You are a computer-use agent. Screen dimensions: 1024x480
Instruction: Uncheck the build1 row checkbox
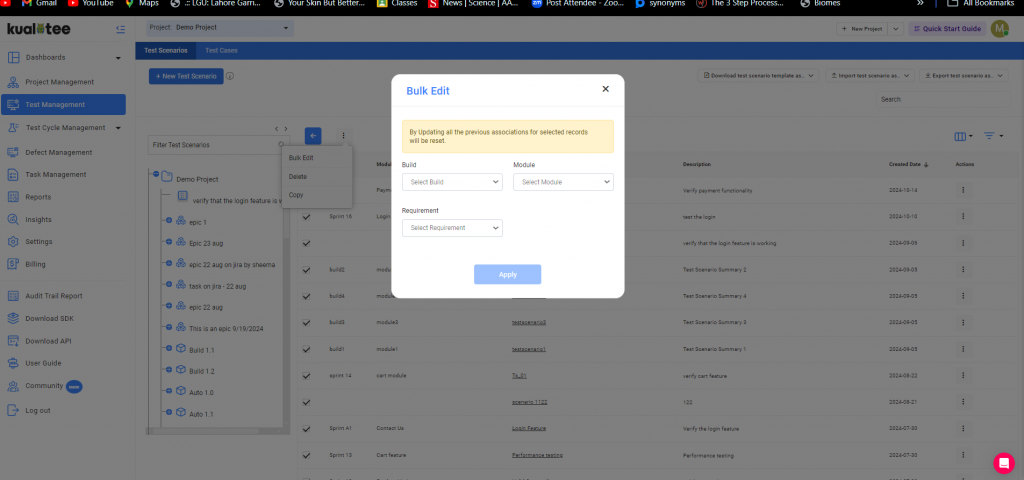(x=306, y=349)
